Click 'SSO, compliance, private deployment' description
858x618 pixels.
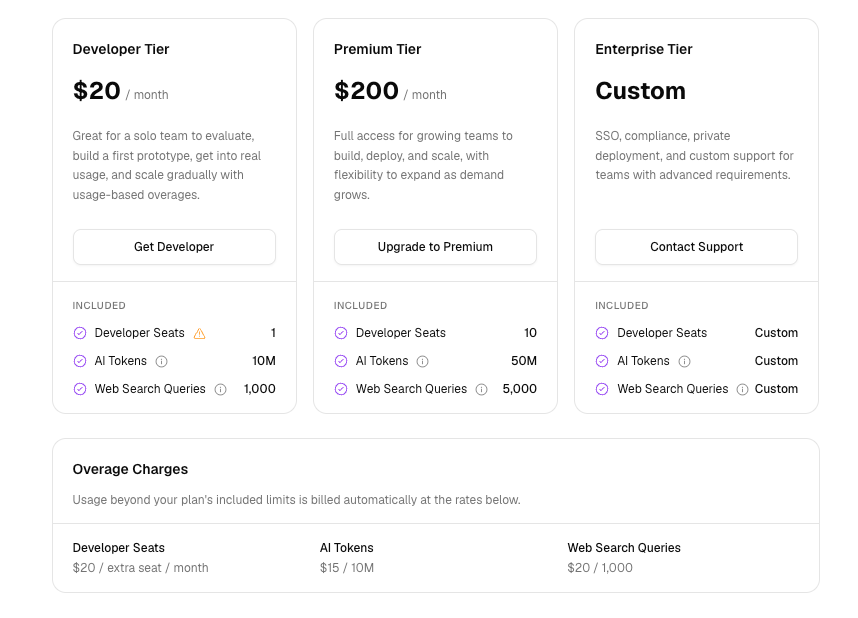coord(694,155)
